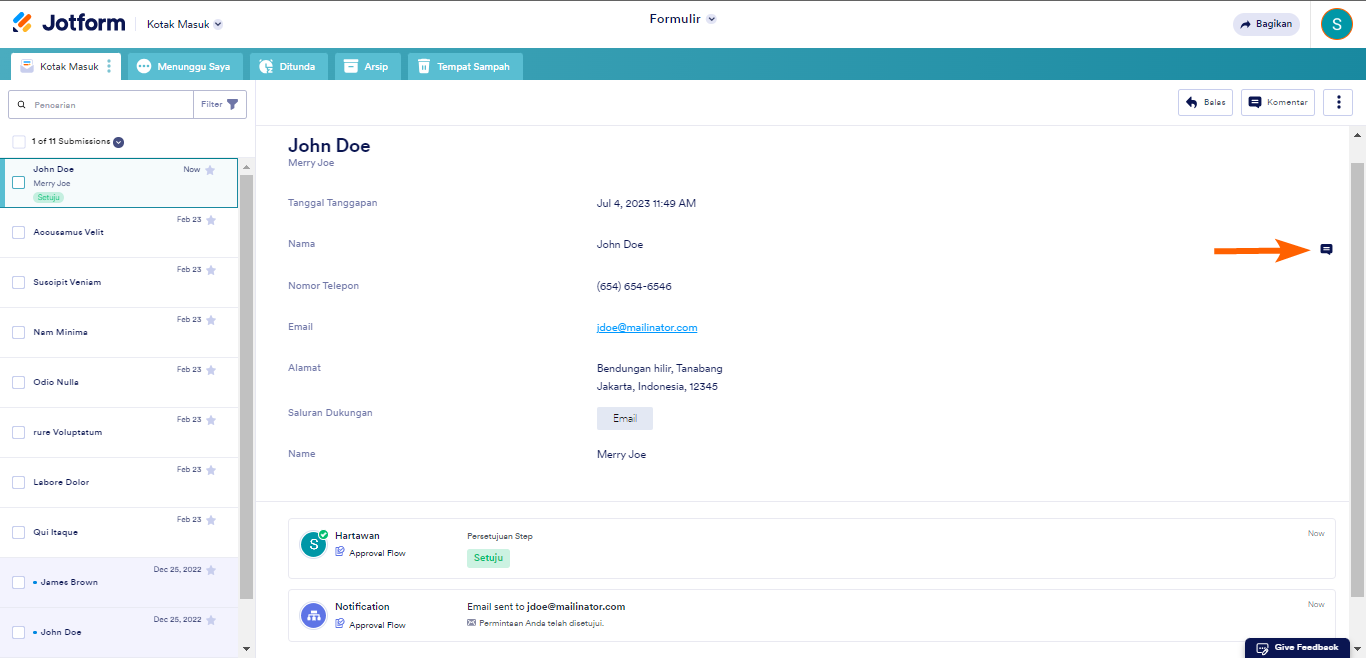Tick the Labore Dolor checkbox
Viewport: 1366px width, 658px height.
point(18,482)
